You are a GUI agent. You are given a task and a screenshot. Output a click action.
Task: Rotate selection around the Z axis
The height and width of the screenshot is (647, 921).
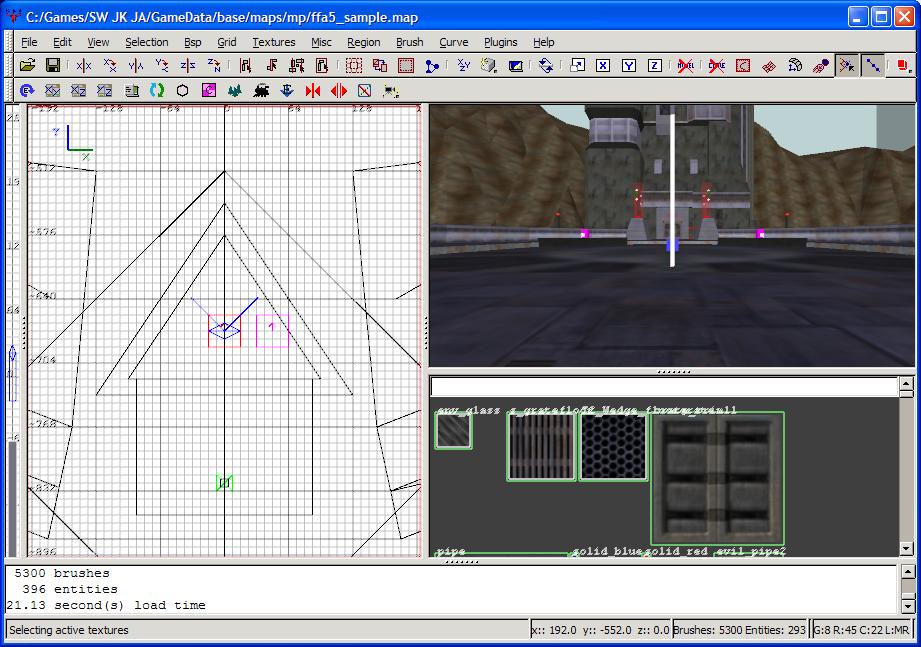tap(213, 65)
